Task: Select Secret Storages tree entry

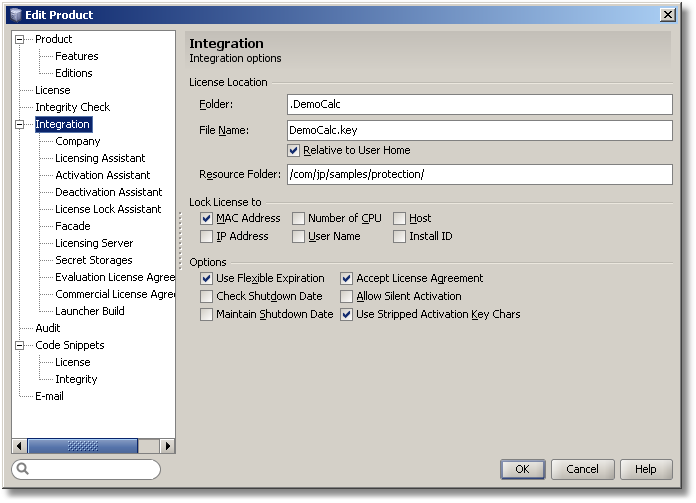Action: [94, 260]
